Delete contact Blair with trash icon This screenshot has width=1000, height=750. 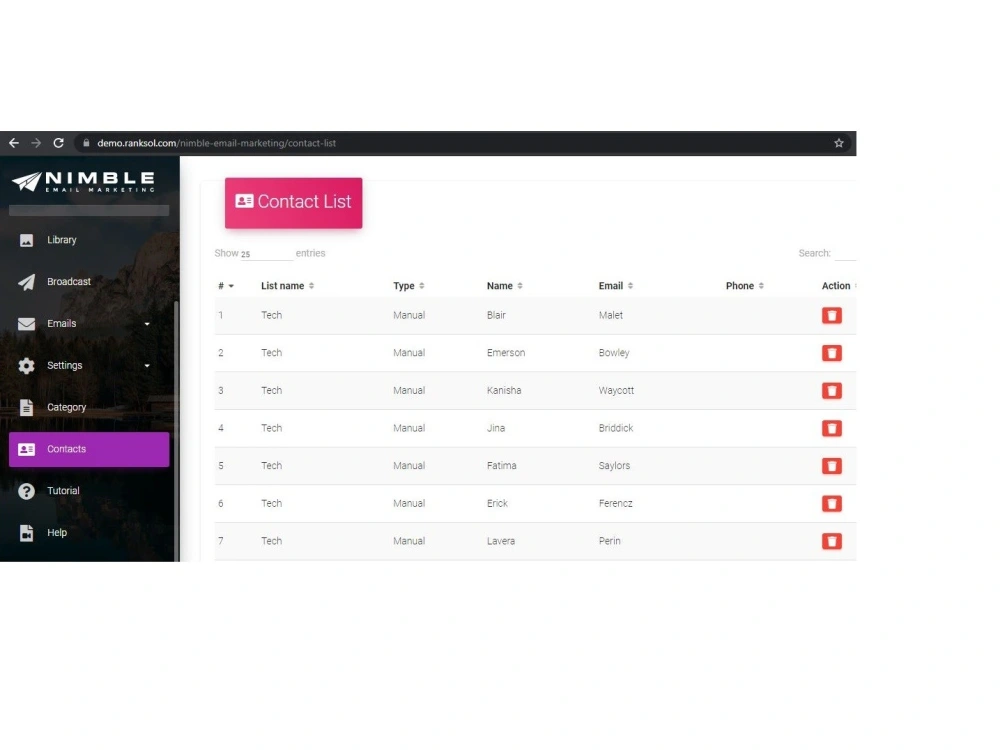click(832, 315)
